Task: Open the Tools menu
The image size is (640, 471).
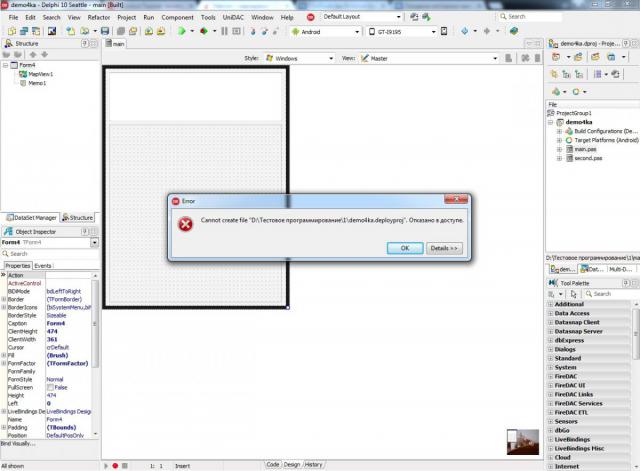Action: tap(208, 18)
